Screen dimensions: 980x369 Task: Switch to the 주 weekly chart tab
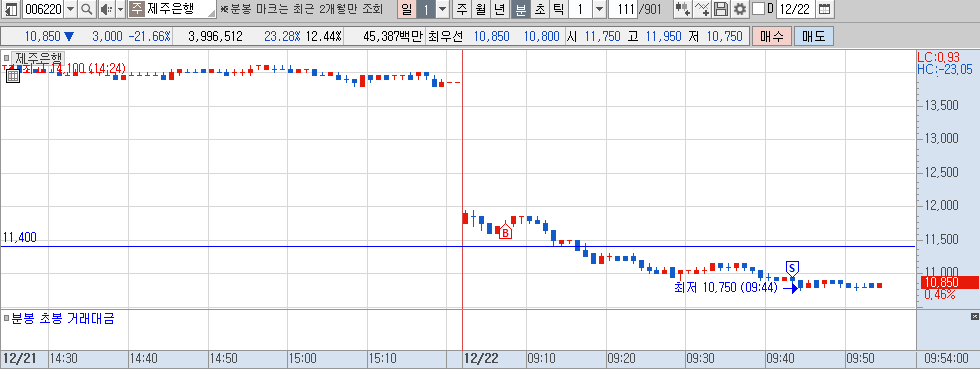pyautogui.click(x=462, y=9)
